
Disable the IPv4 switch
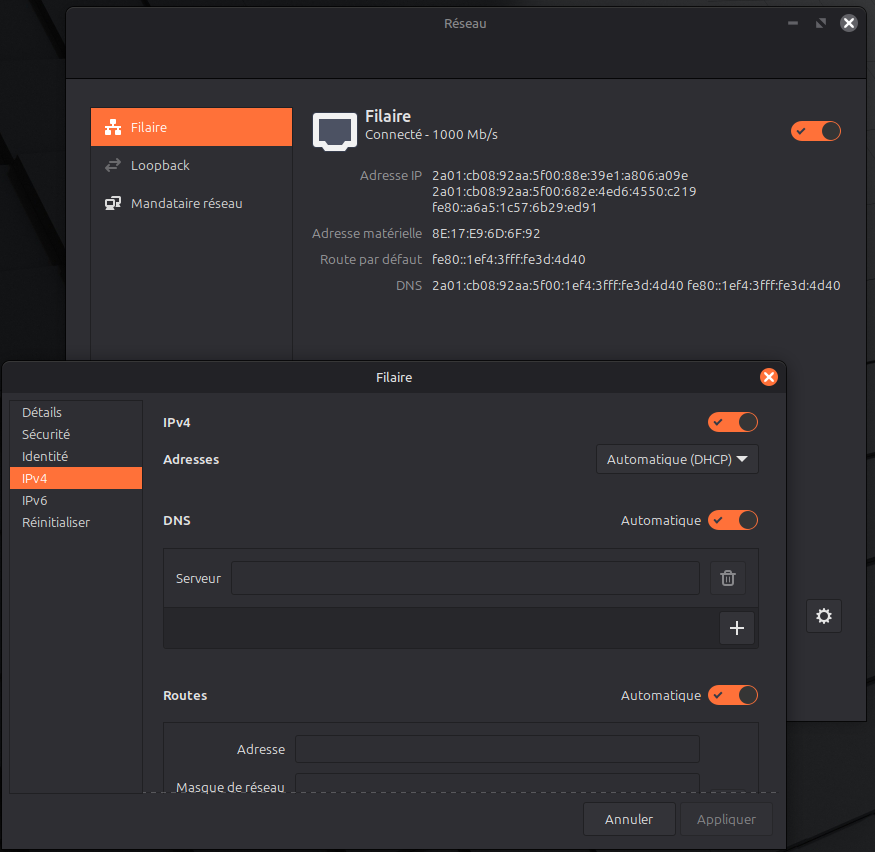(x=733, y=422)
